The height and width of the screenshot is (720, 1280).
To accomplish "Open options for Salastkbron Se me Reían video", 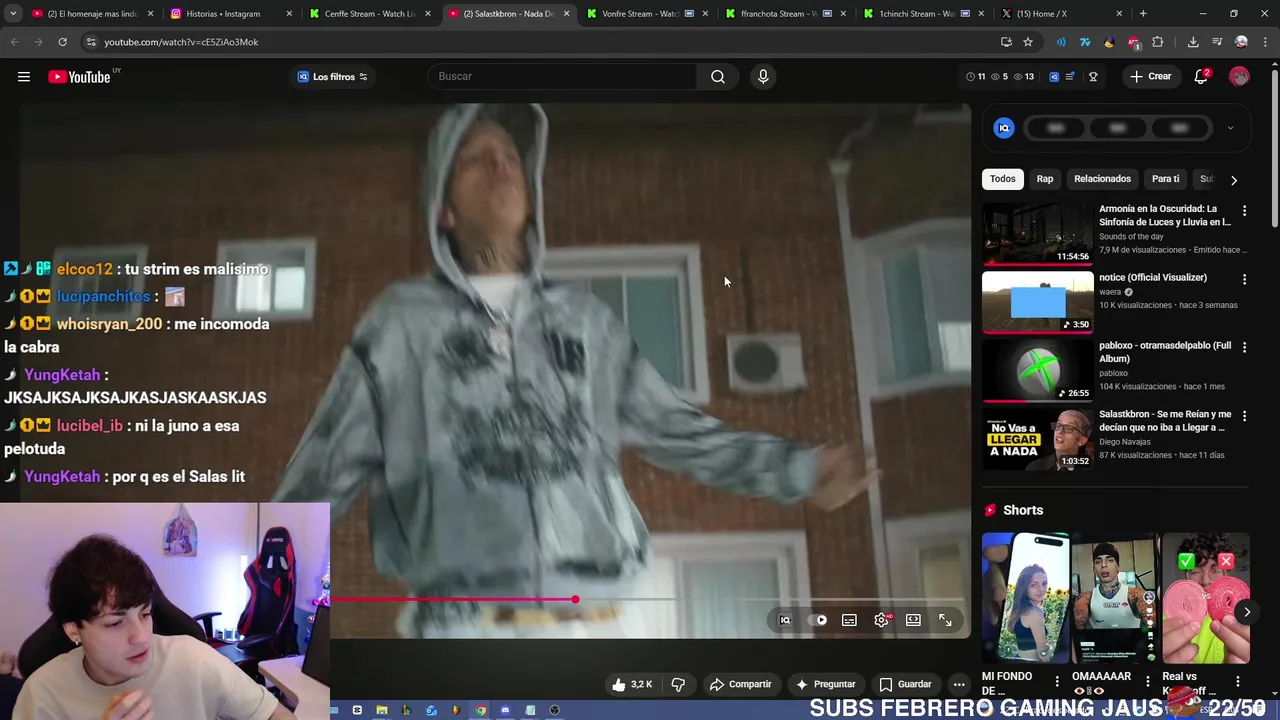I will 1244,415.
